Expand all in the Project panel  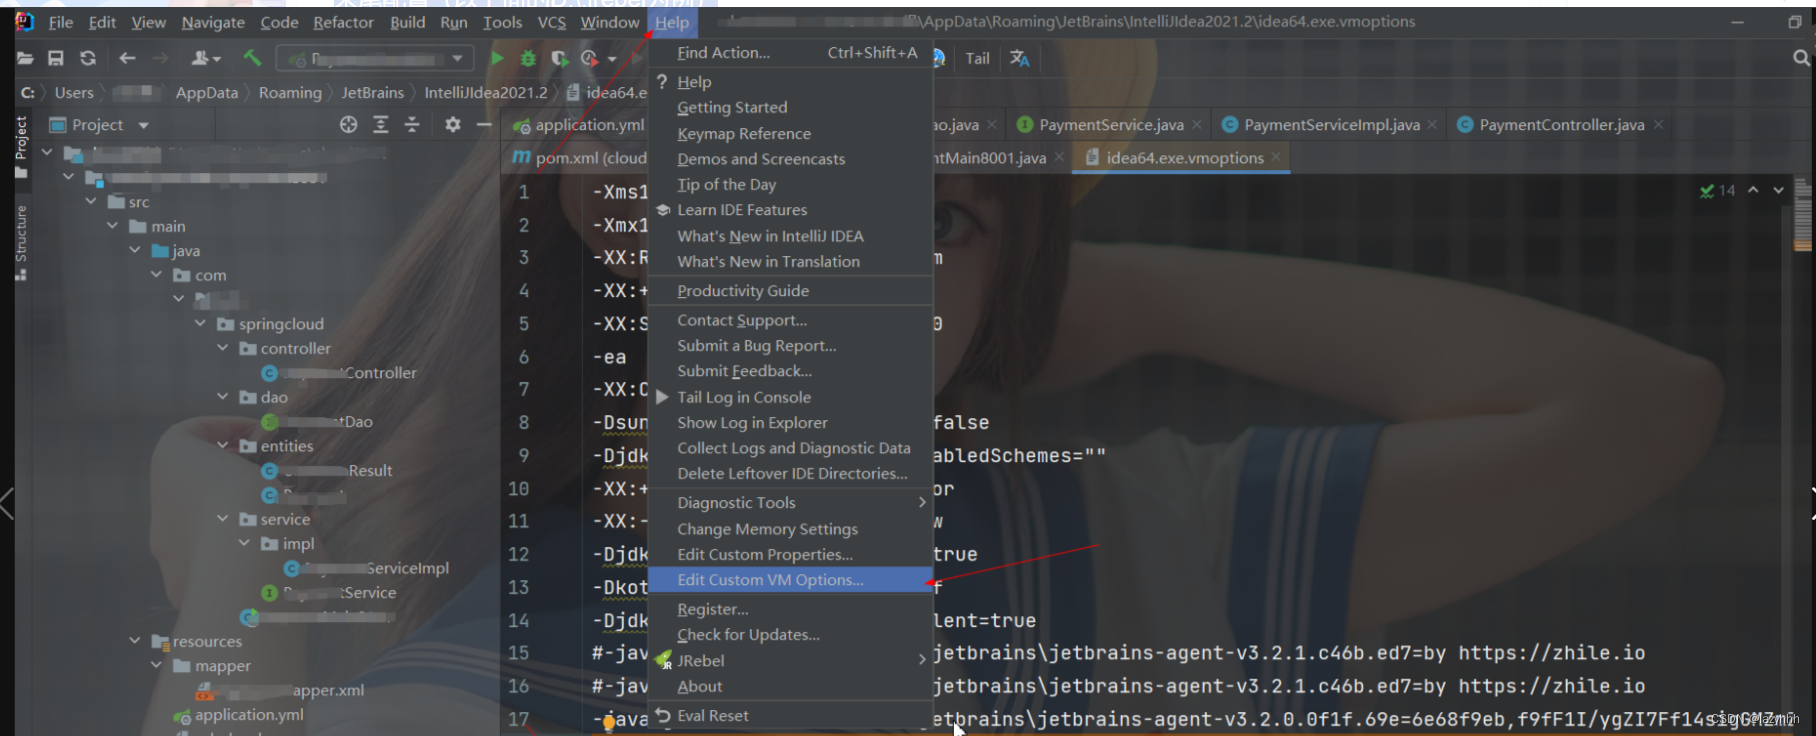click(x=381, y=125)
